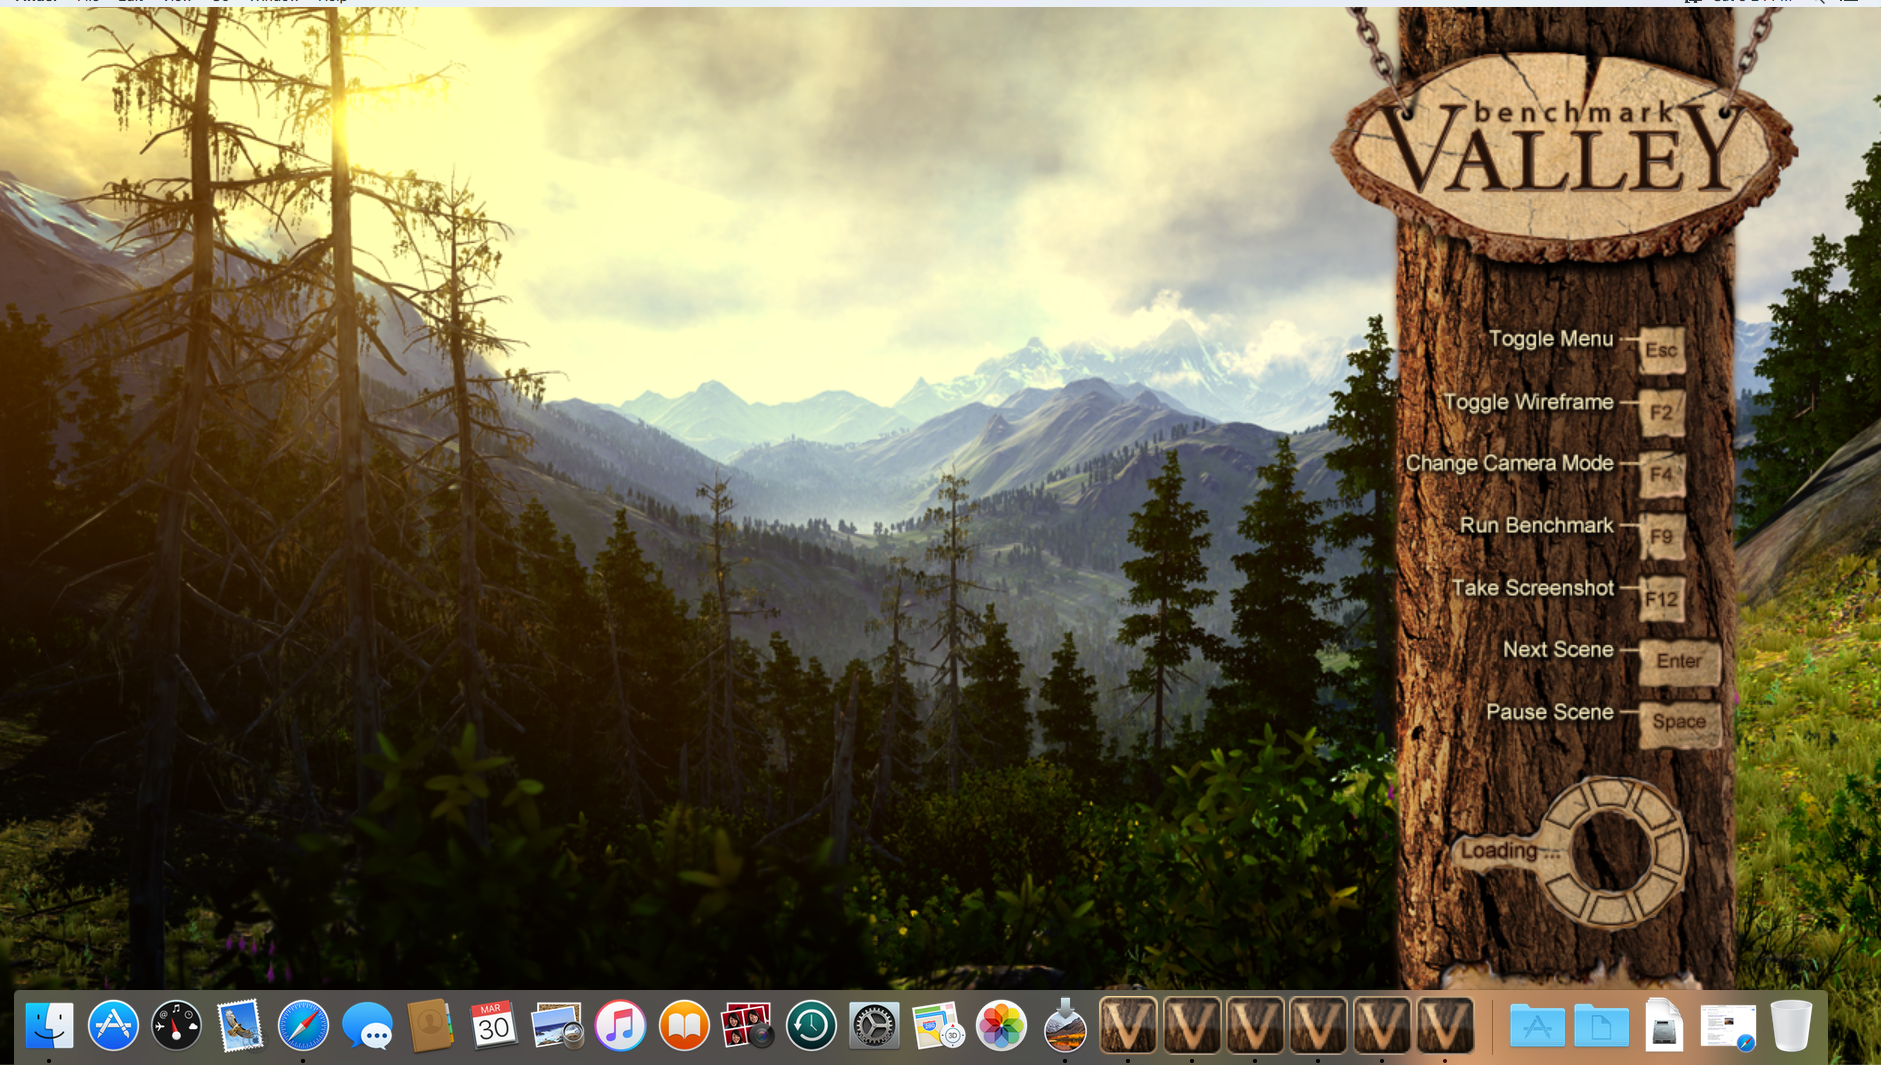The width and height of the screenshot is (1881, 1065).
Task: Open iTunes music note icon
Action: pos(620,1025)
